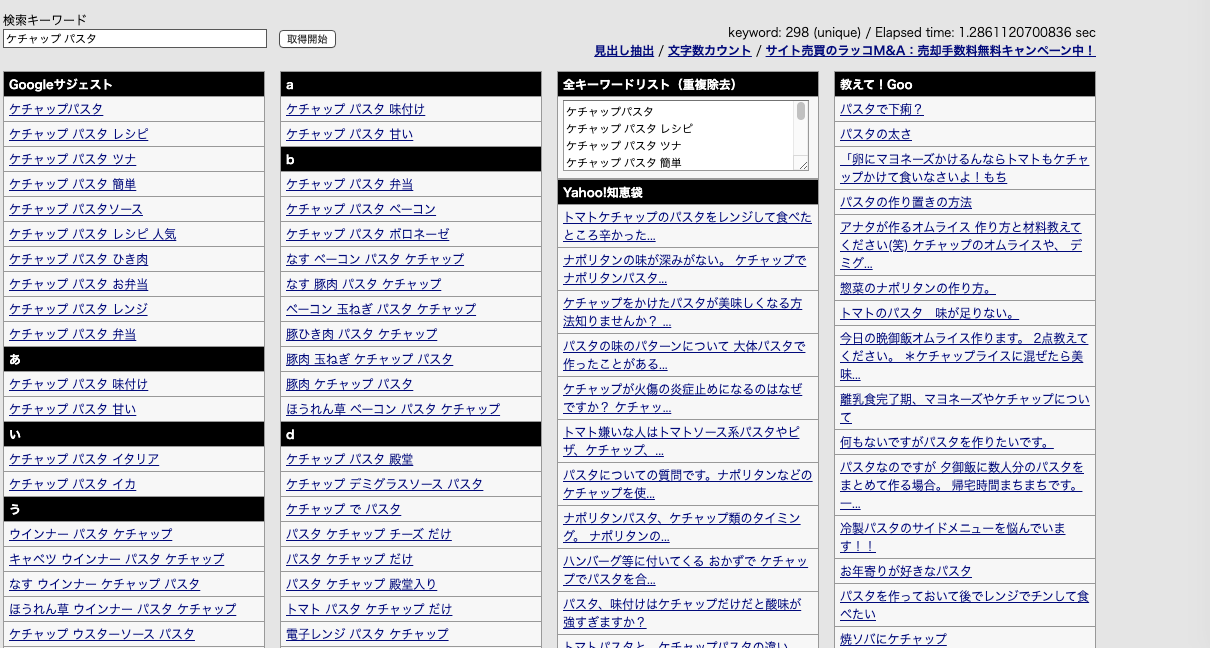Click inside the 検索キーワード search field
Screen dimensions: 1210x648
[x=135, y=38]
